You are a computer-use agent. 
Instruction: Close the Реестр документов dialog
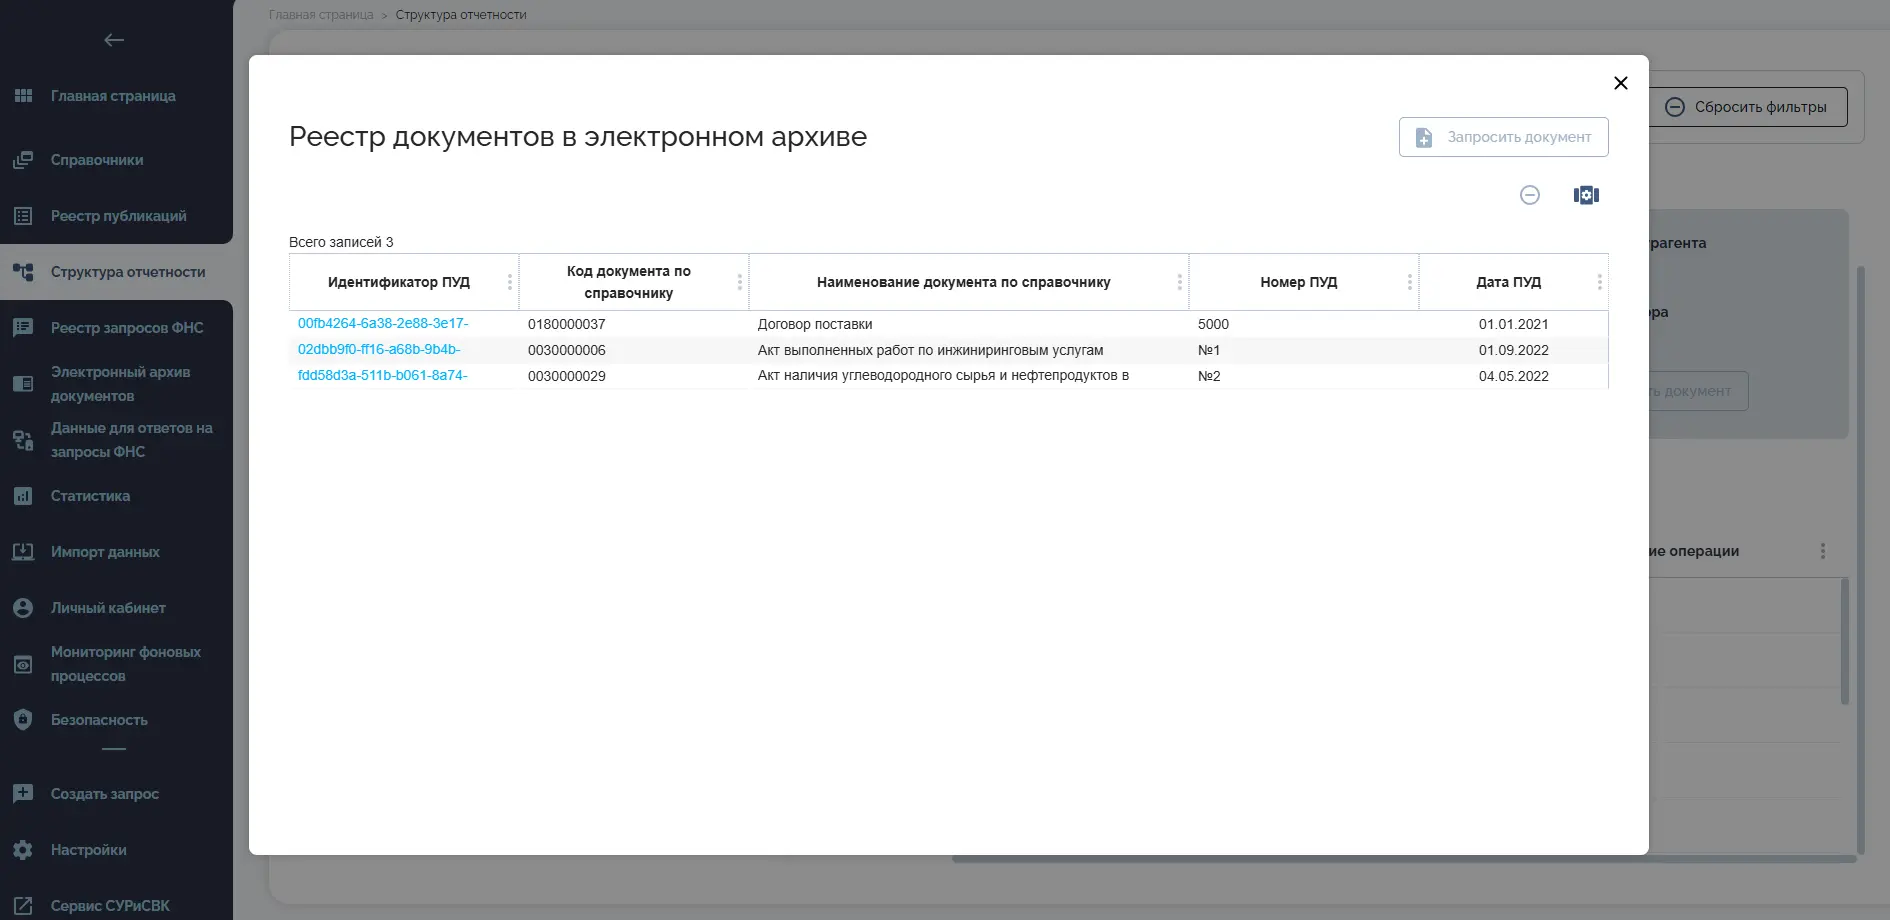coord(1621,83)
